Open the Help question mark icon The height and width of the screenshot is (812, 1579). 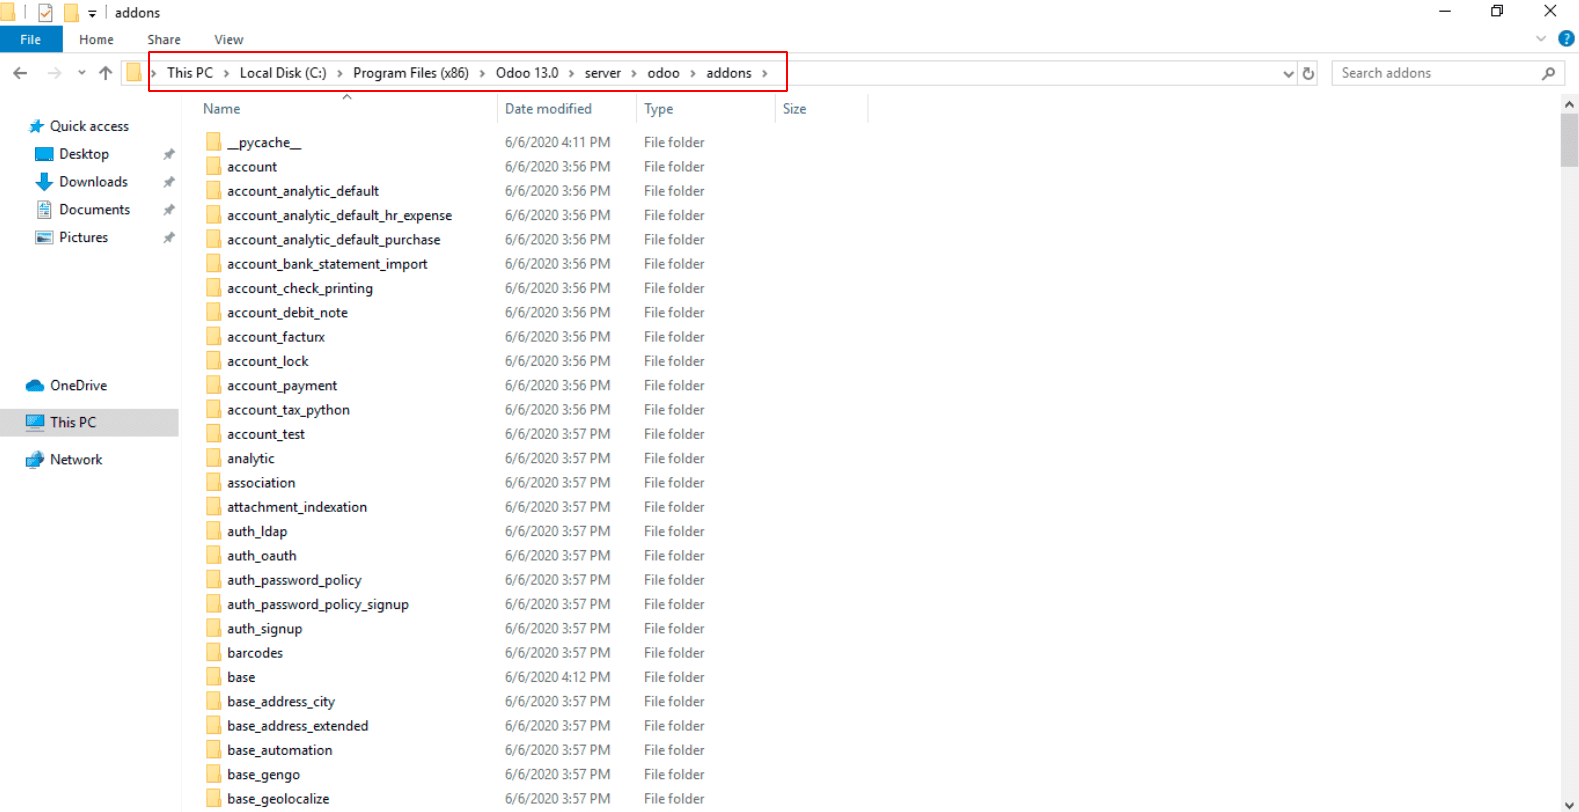tap(1566, 39)
